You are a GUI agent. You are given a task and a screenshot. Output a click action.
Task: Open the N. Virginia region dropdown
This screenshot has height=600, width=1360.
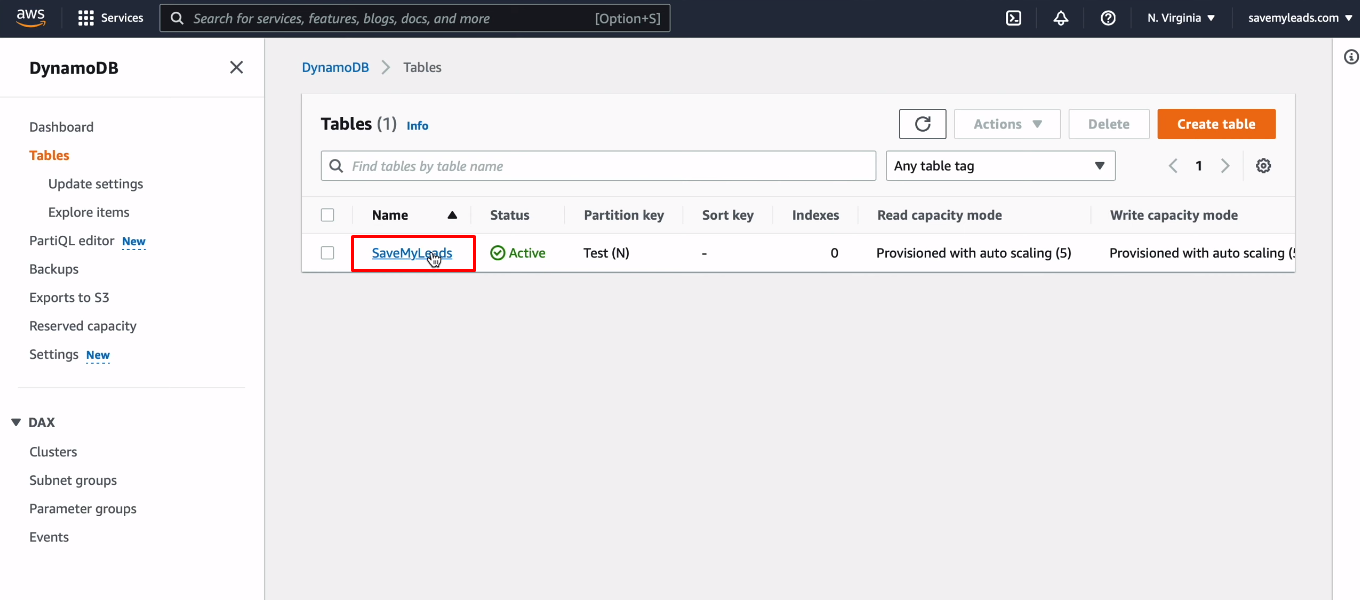[1181, 18]
